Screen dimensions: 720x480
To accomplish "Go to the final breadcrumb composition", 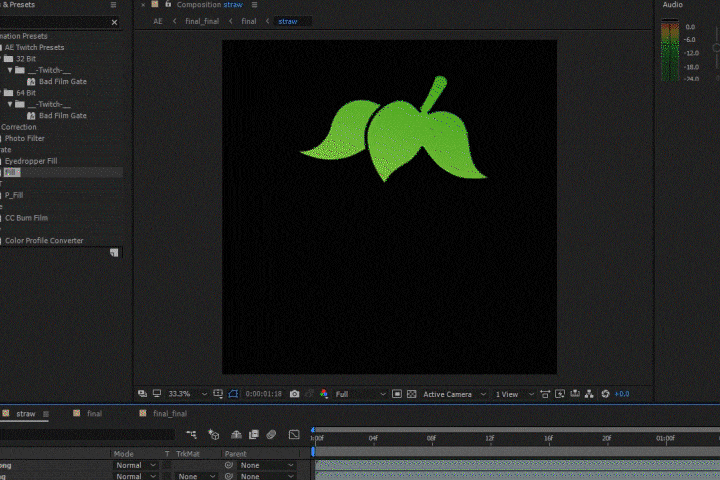I will [x=248, y=21].
